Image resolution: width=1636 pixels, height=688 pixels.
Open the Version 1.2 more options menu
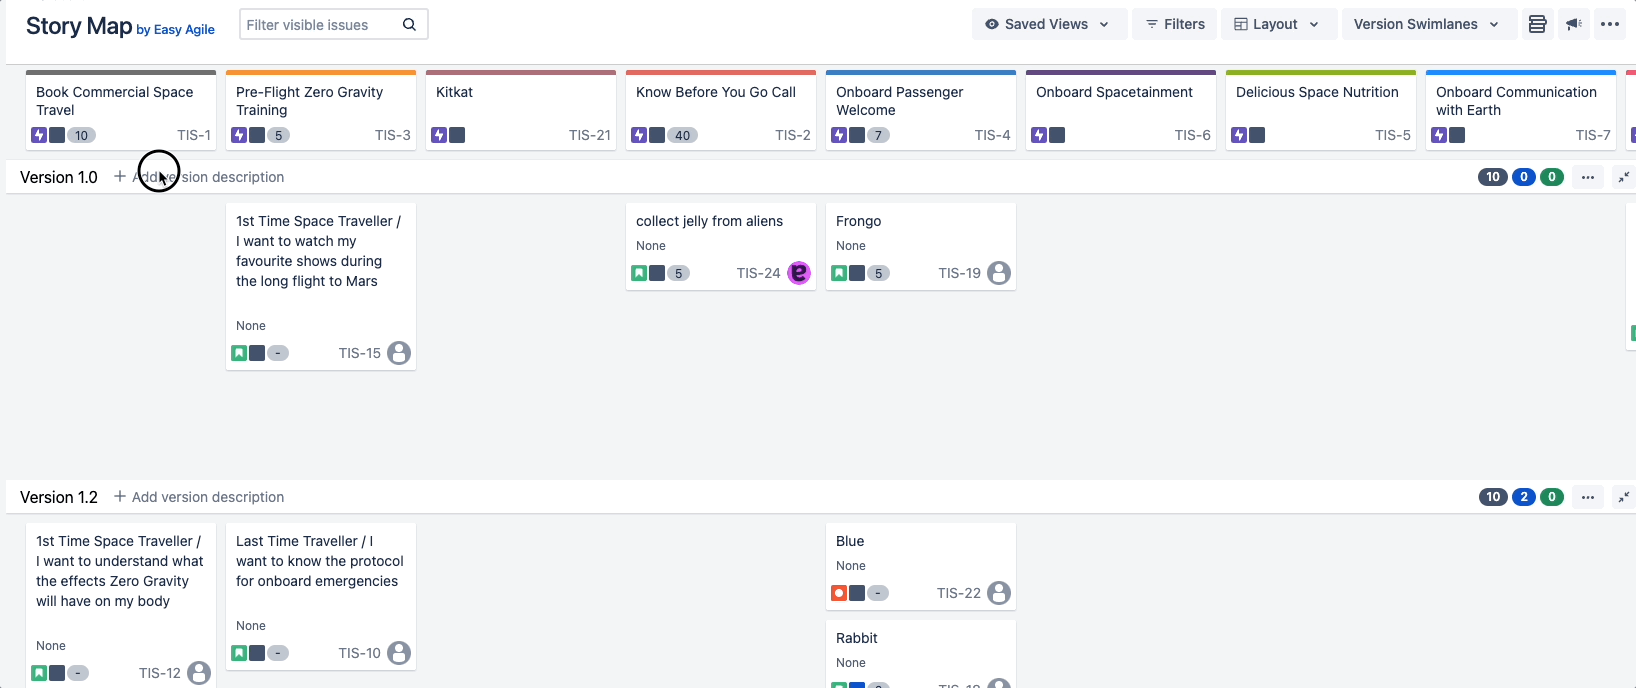pyautogui.click(x=1588, y=497)
